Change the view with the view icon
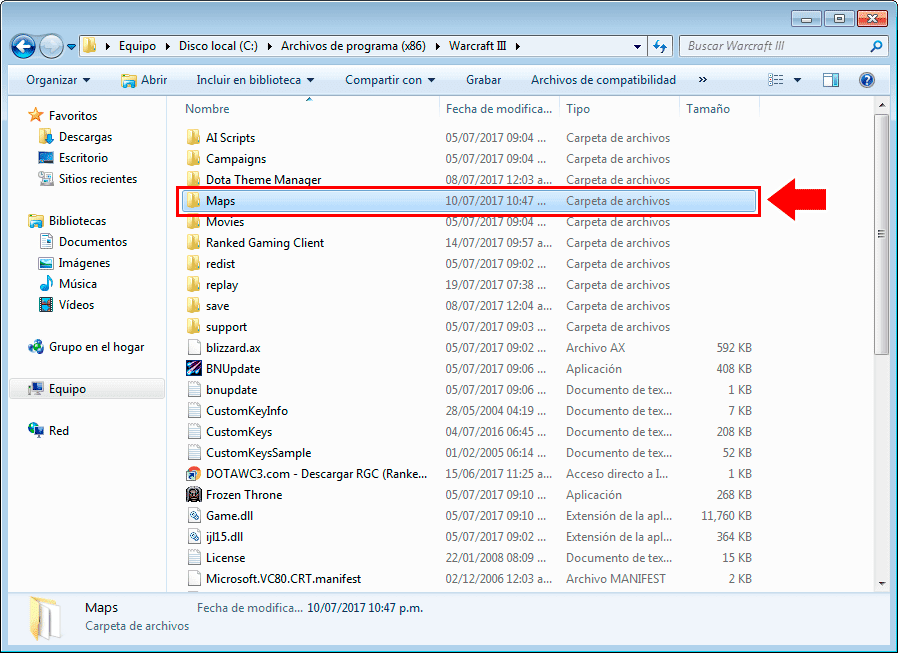898x653 pixels. click(775, 80)
